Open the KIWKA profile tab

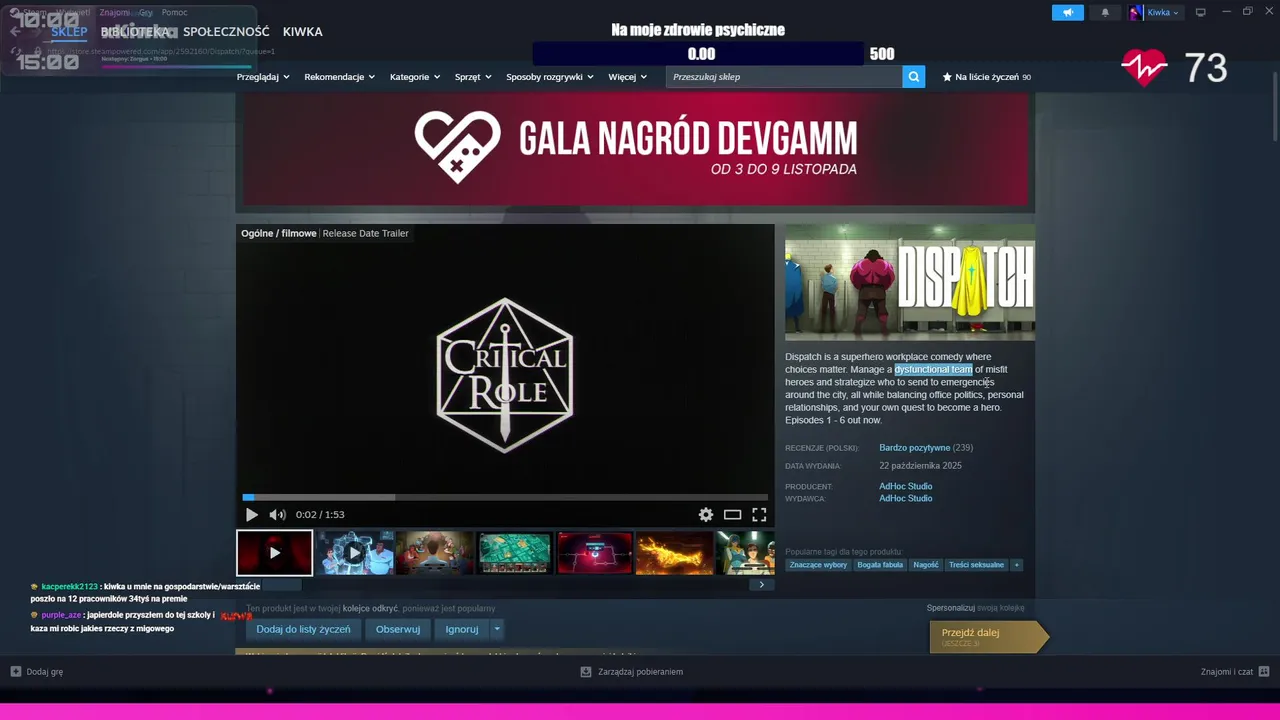click(302, 32)
